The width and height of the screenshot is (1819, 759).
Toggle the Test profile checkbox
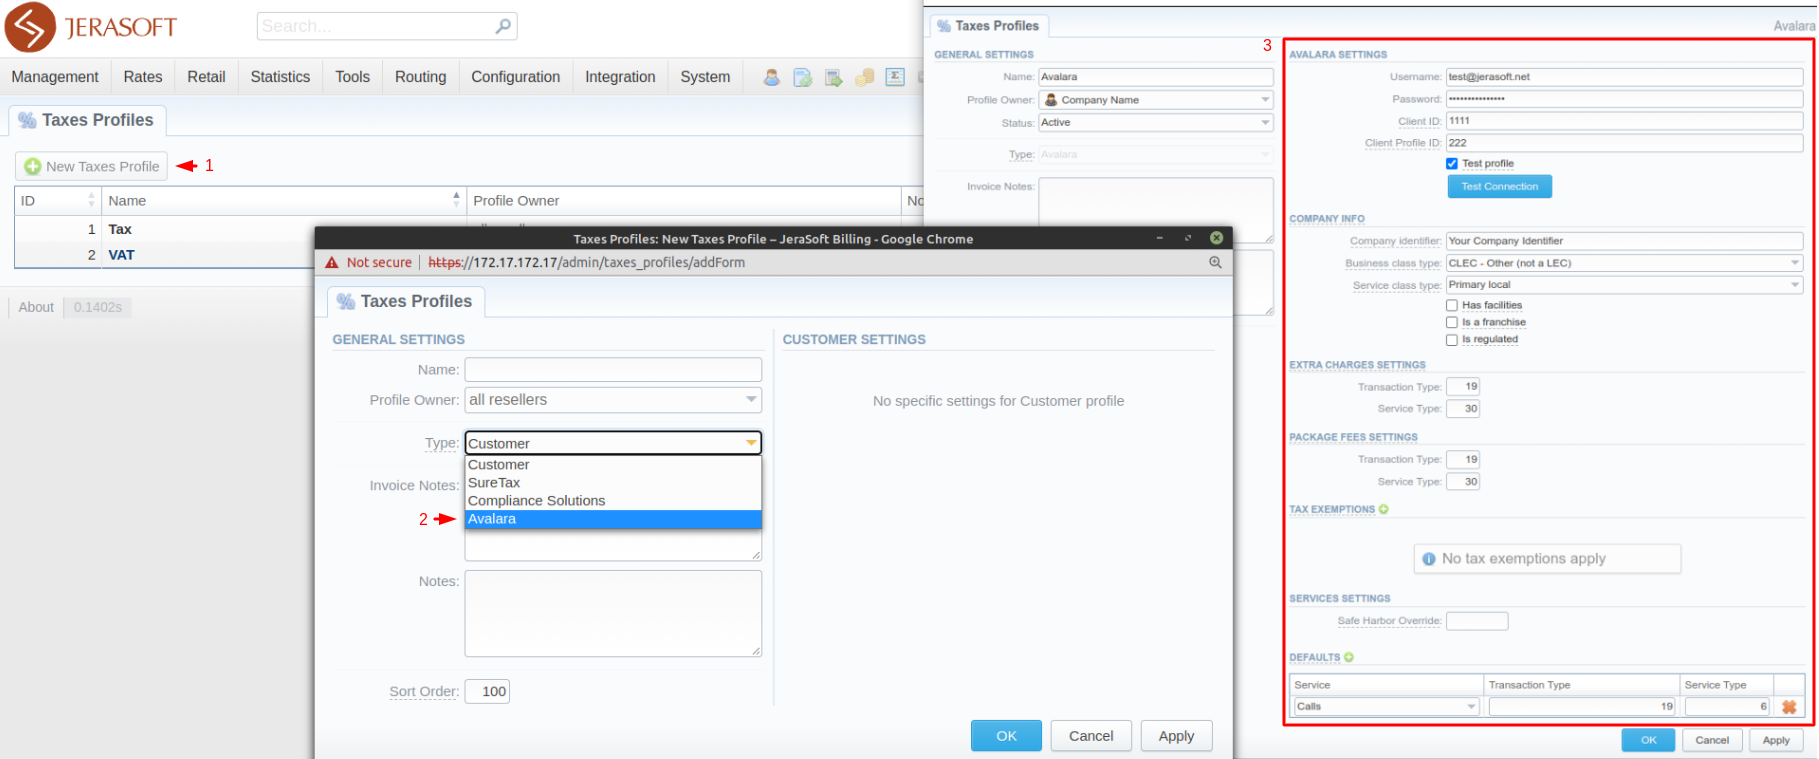pyautogui.click(x=1452, y=163)
